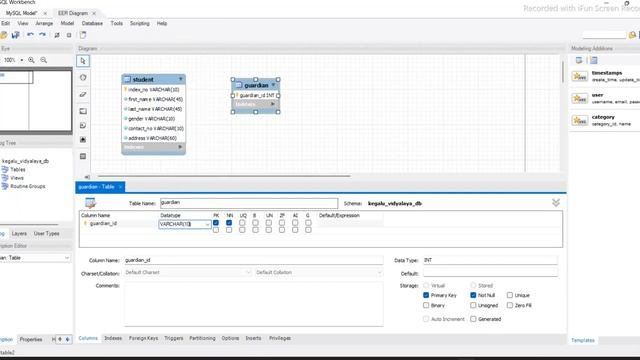Open the Layers tab
Screen dimensions: 640x360
[x=19, y=233]
